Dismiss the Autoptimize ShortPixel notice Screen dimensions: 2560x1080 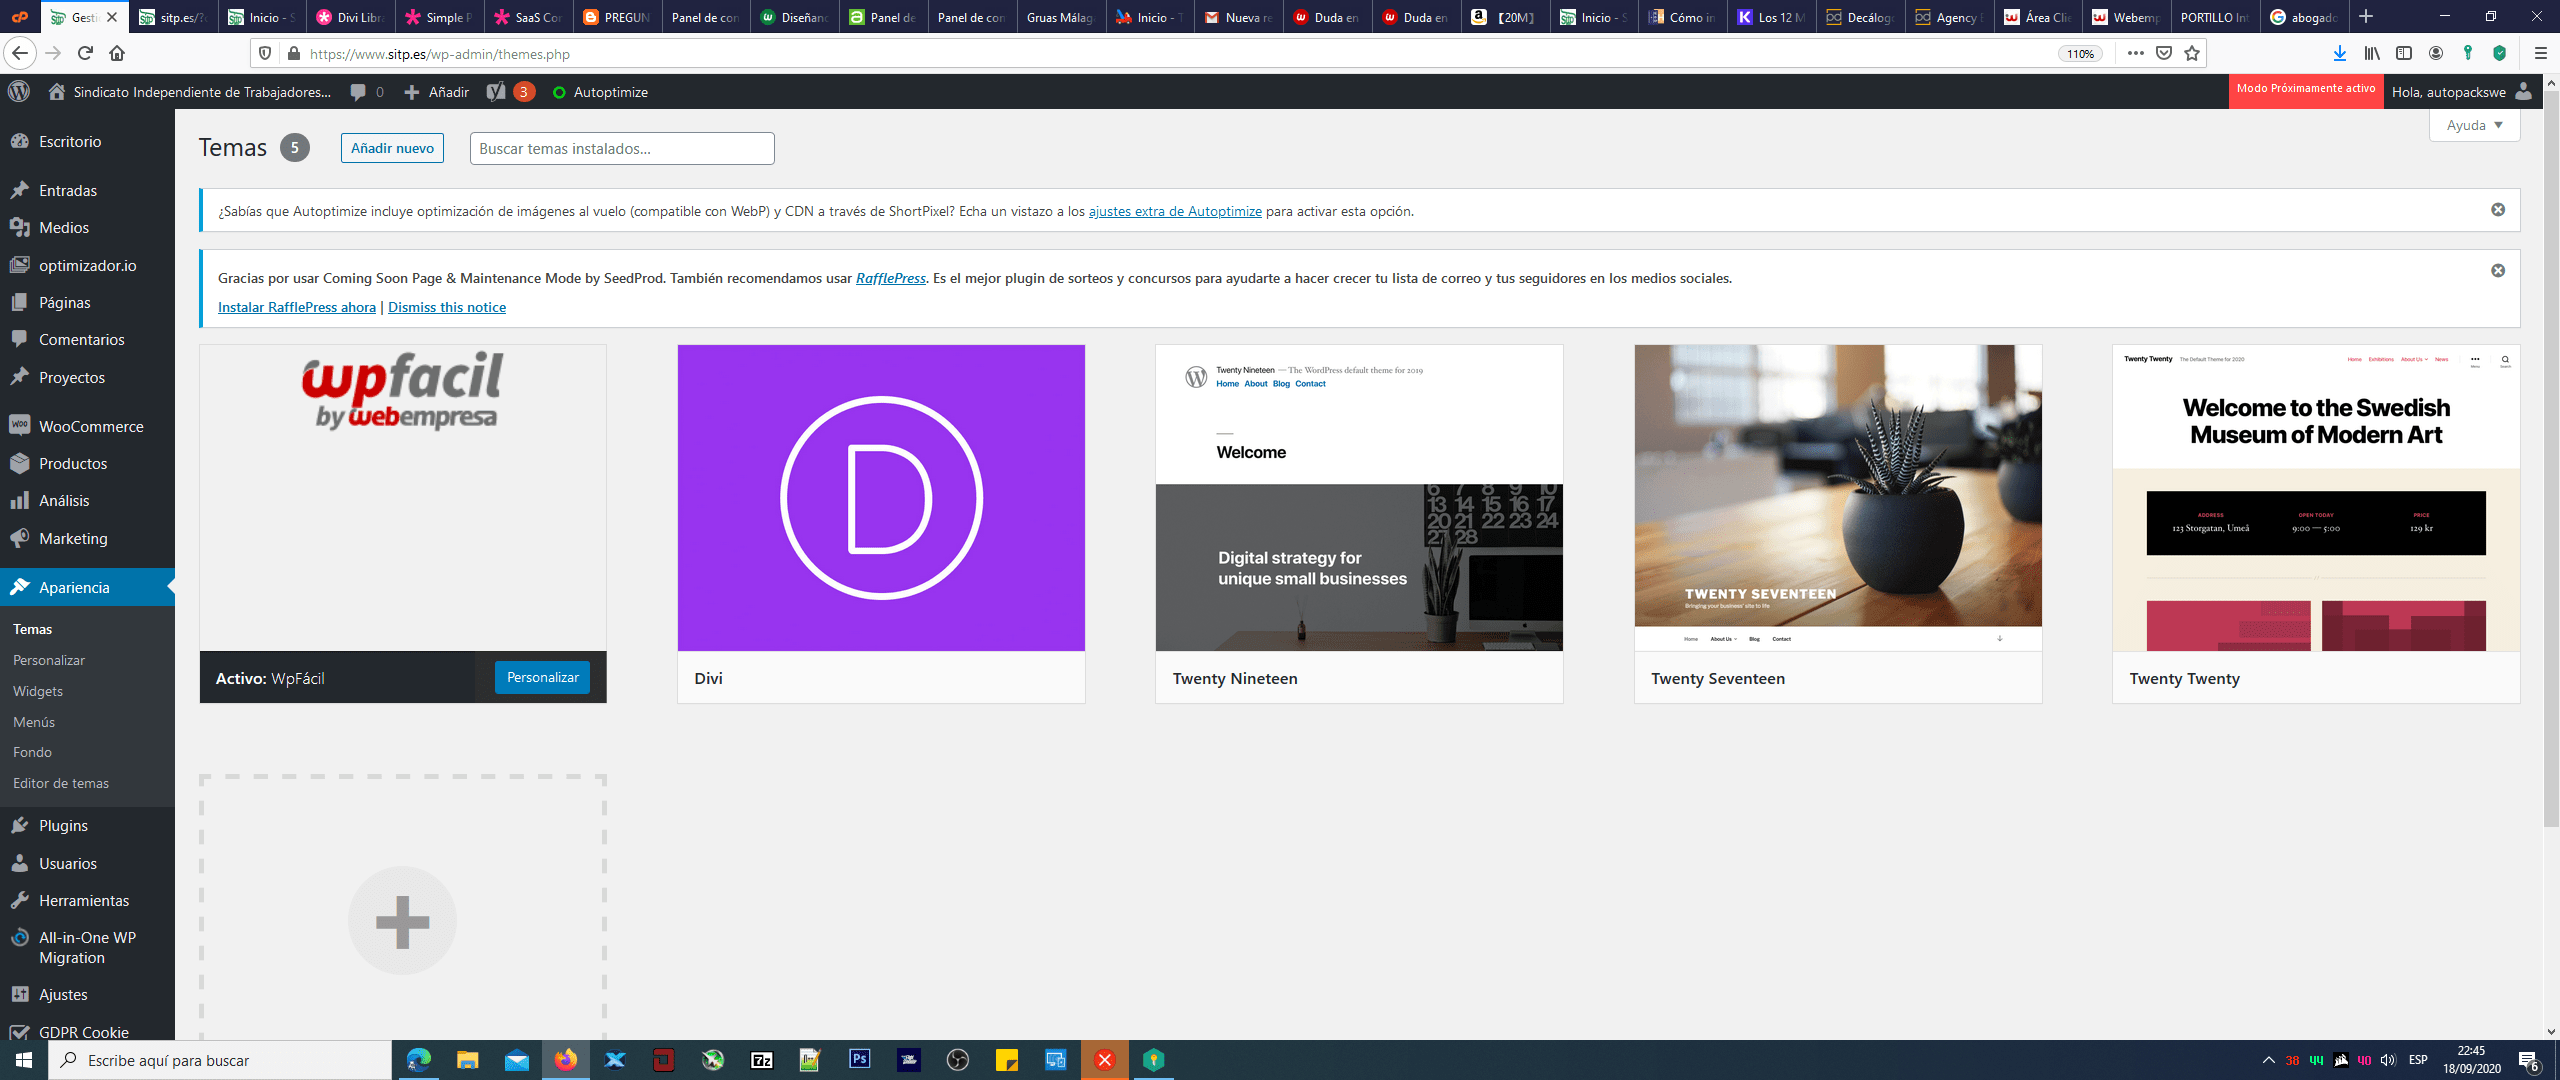[x=2498, y=210]
